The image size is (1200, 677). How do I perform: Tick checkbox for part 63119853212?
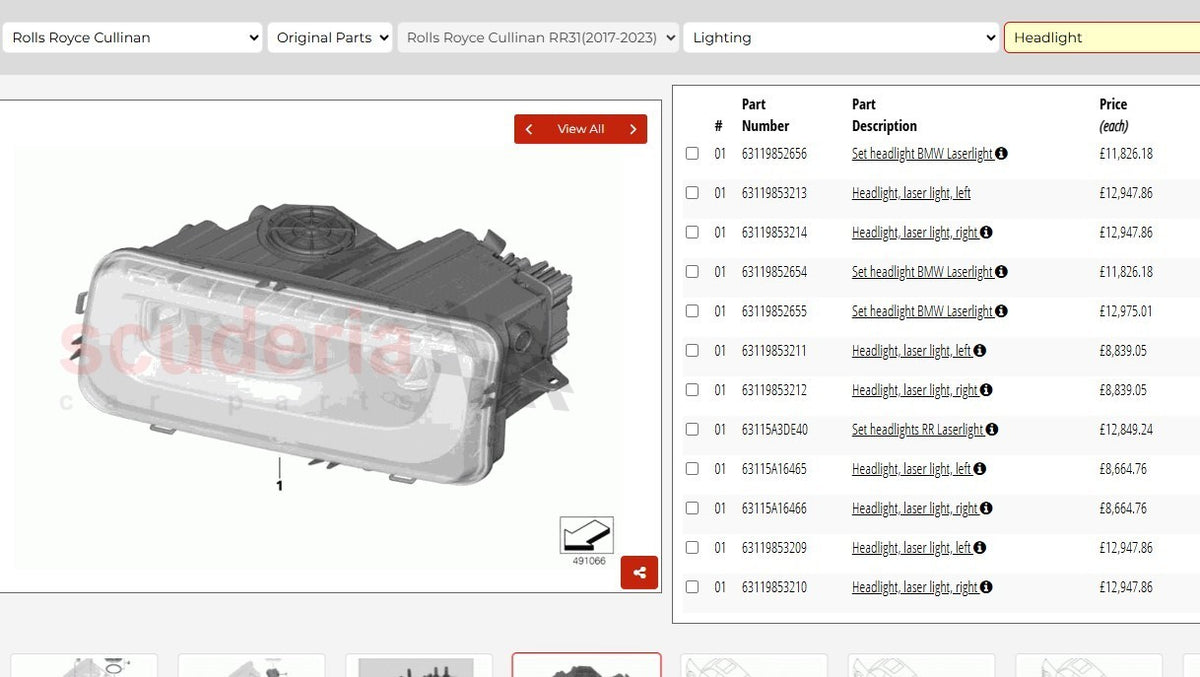(x=692, y=390)
